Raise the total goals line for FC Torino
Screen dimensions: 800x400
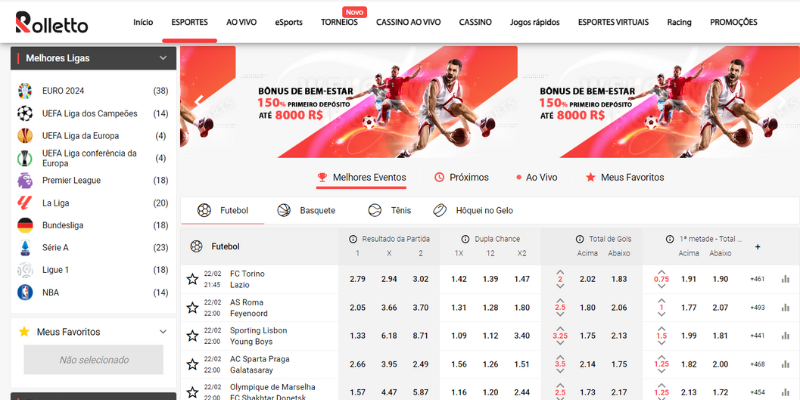tap(560, 273)
